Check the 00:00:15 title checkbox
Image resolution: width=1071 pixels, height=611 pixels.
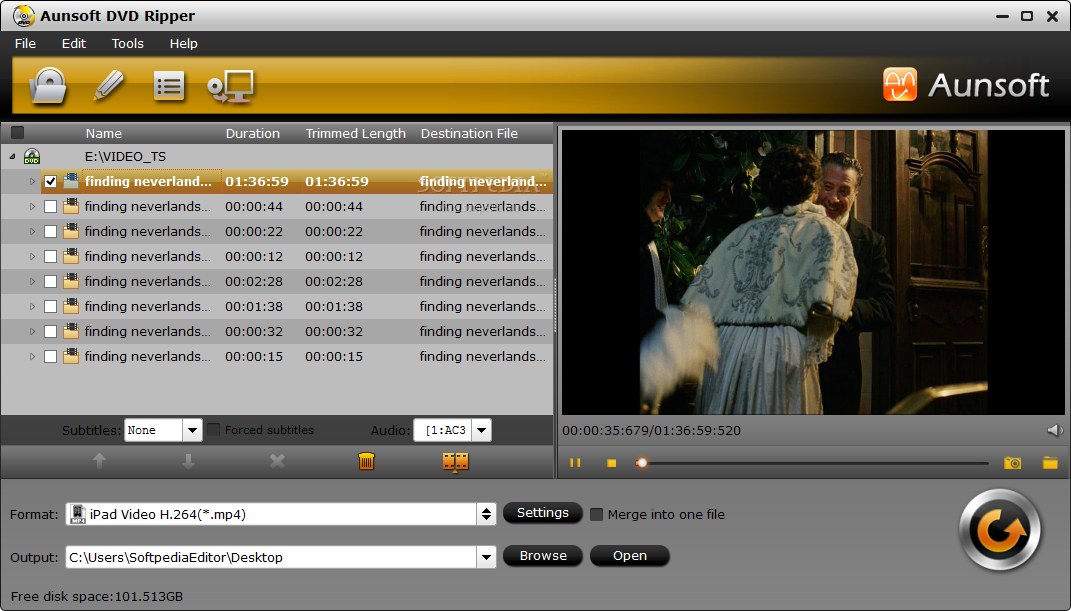pyautogui.click(x=51, y=356)
